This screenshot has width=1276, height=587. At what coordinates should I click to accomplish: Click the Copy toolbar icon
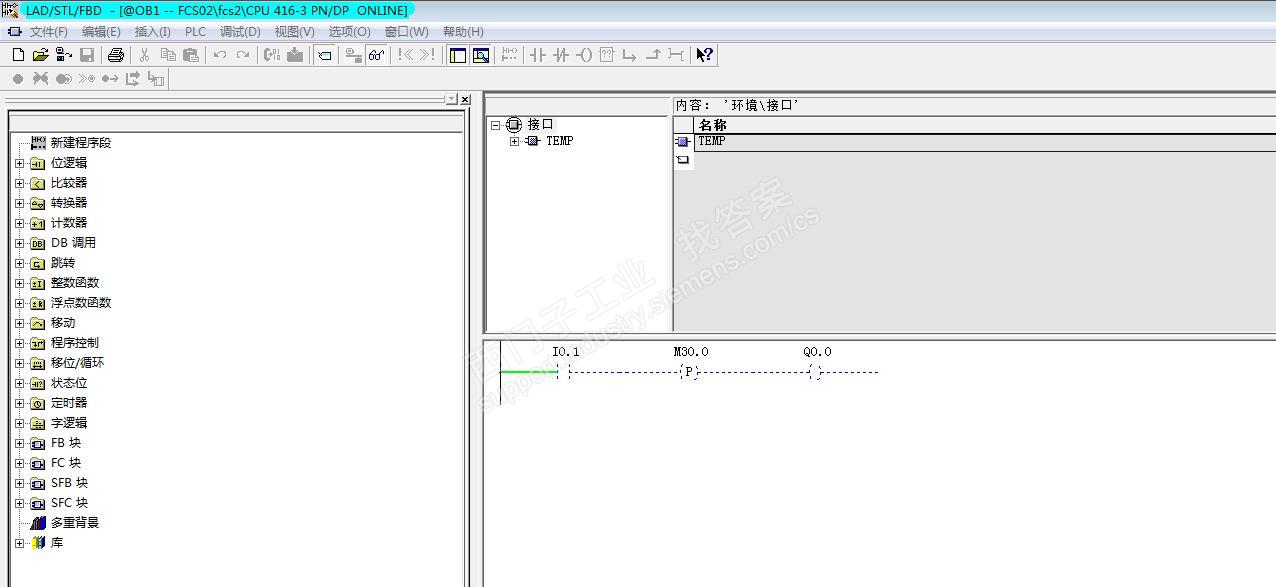click(x=168, y=55)
